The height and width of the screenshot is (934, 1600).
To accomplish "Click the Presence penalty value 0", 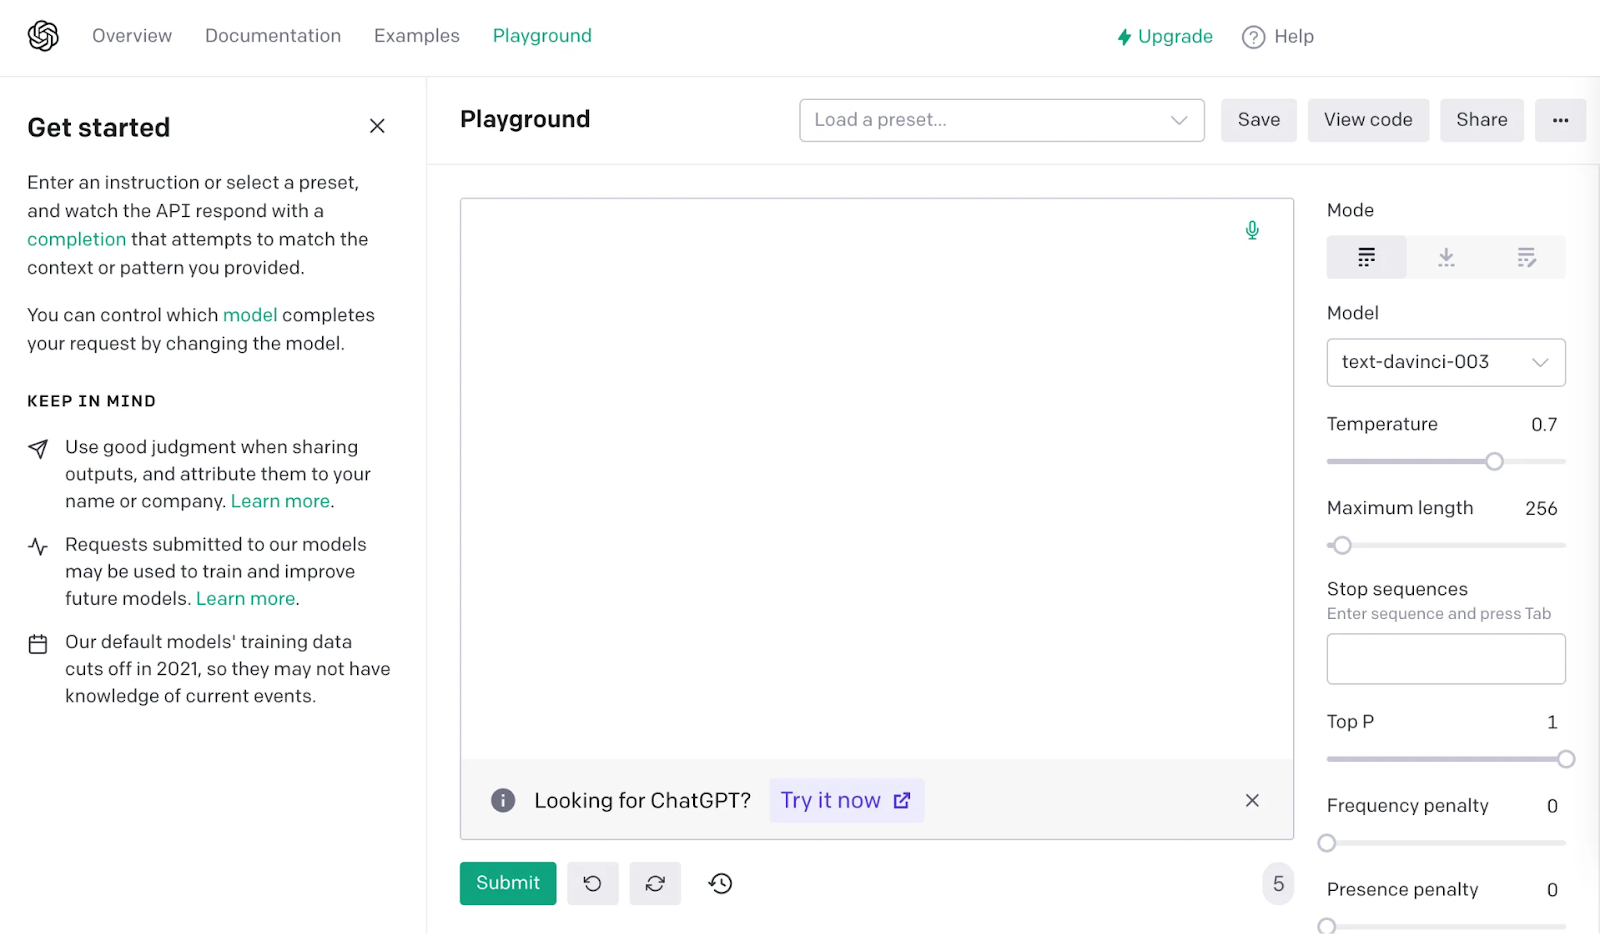I will coord(1552,890).
